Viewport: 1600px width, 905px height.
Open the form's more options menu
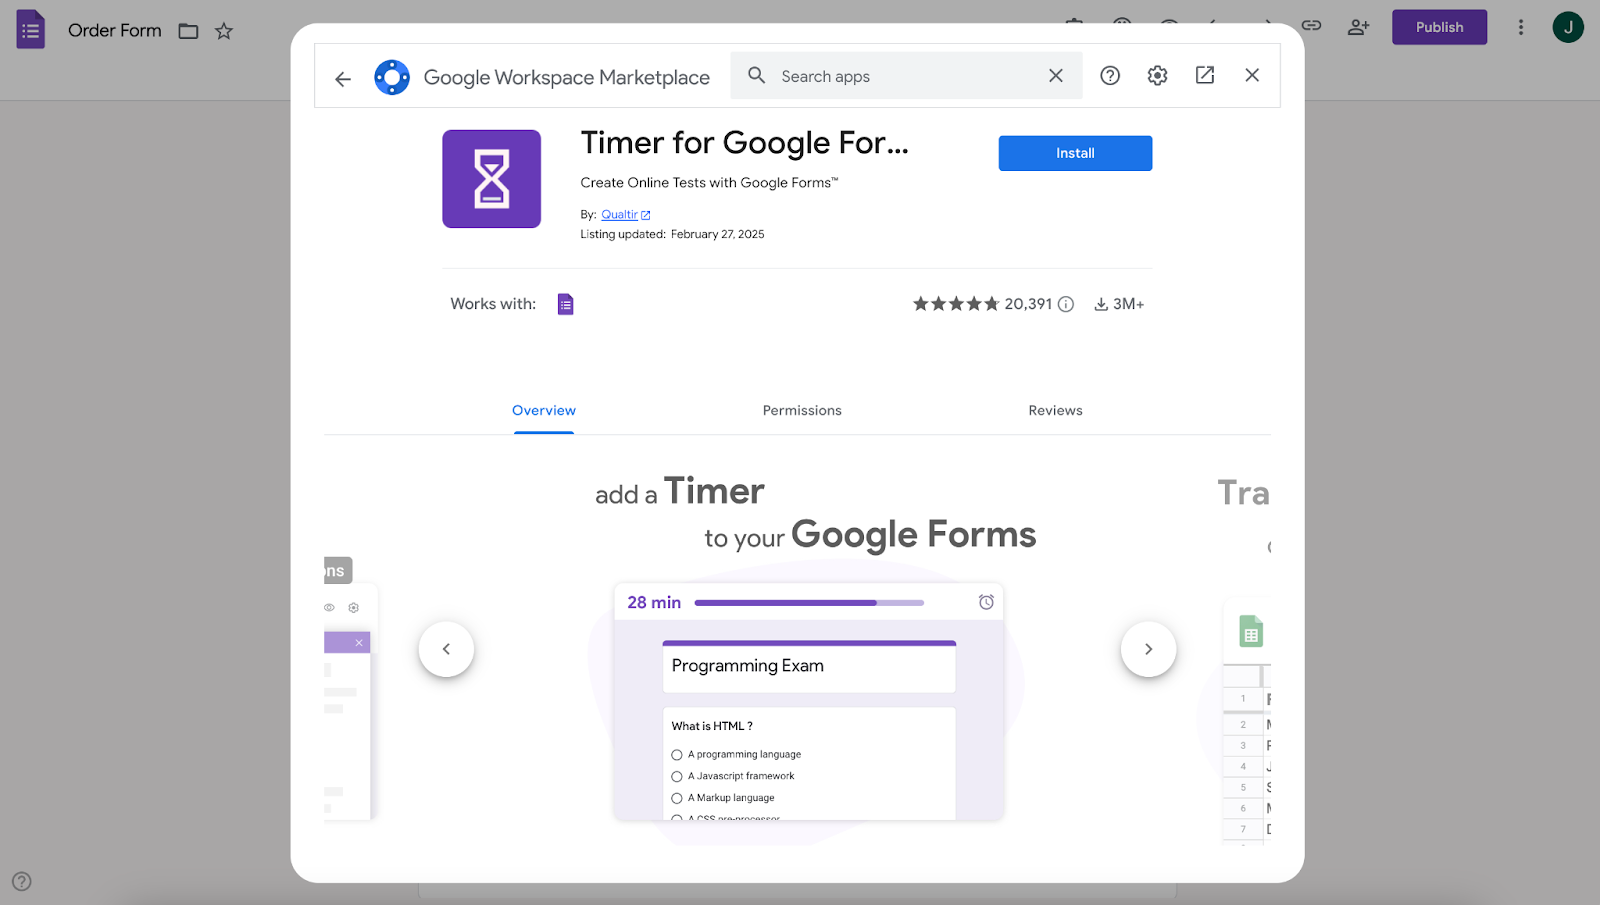pyautogui.click(x=1521, y=27)
